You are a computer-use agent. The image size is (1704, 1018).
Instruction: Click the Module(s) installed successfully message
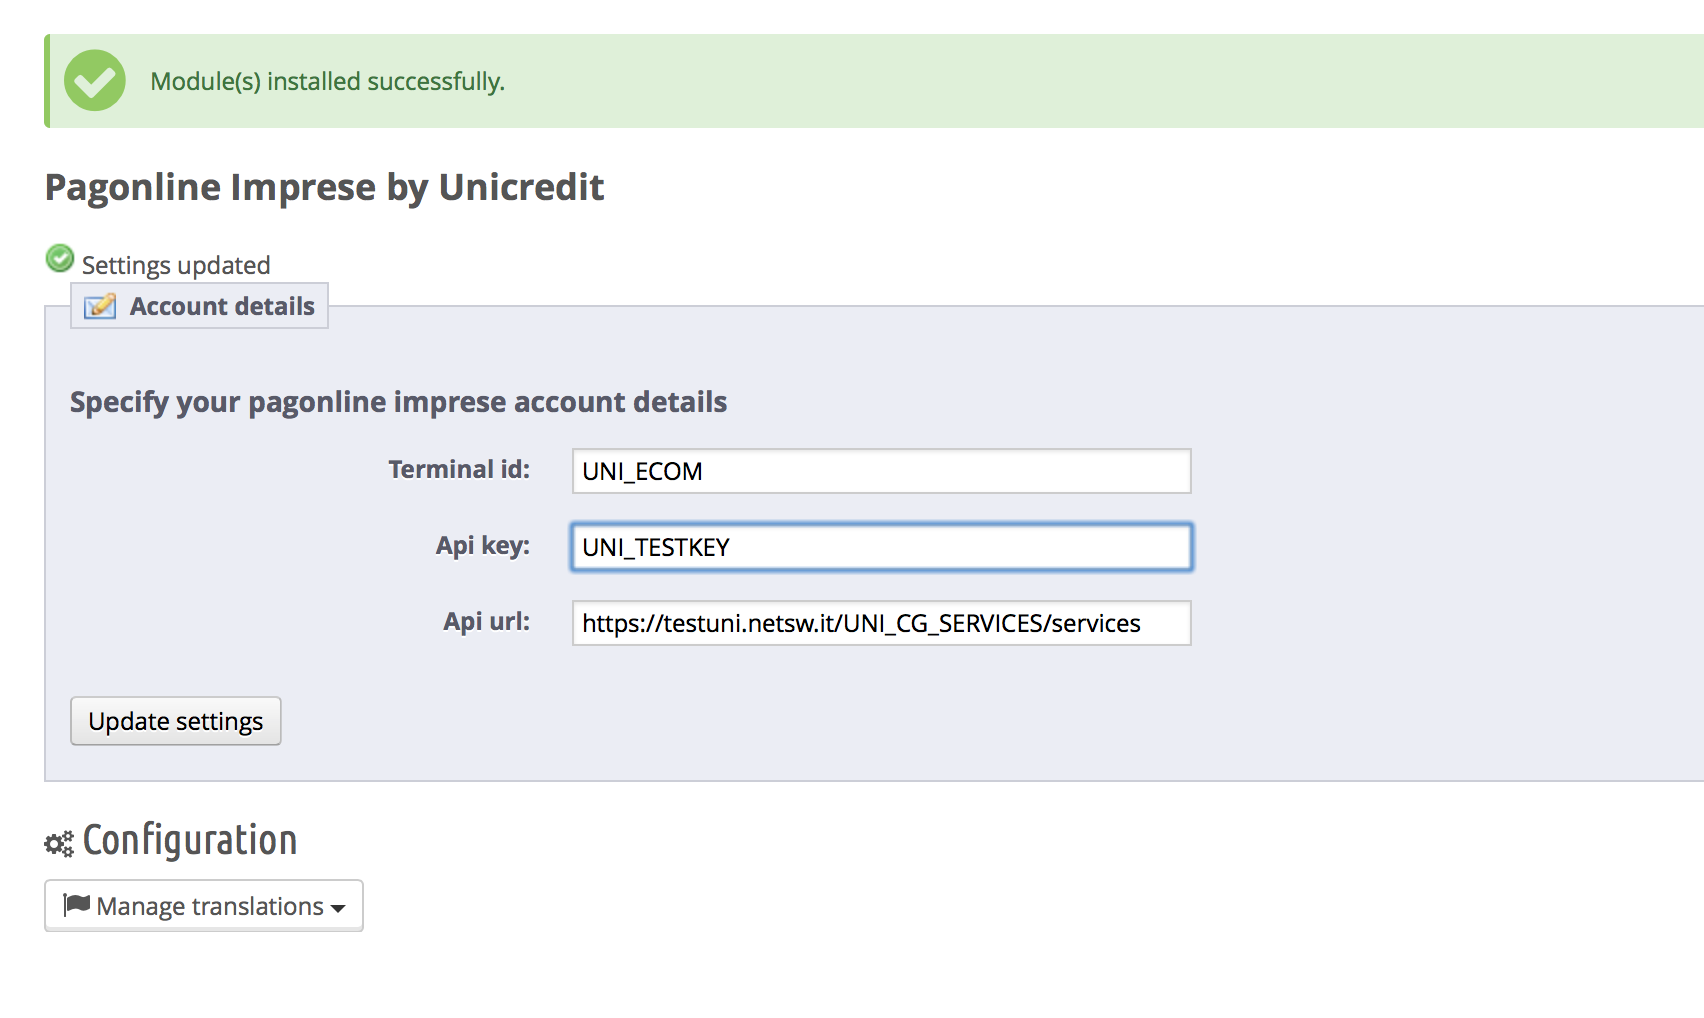coord(327,81)
